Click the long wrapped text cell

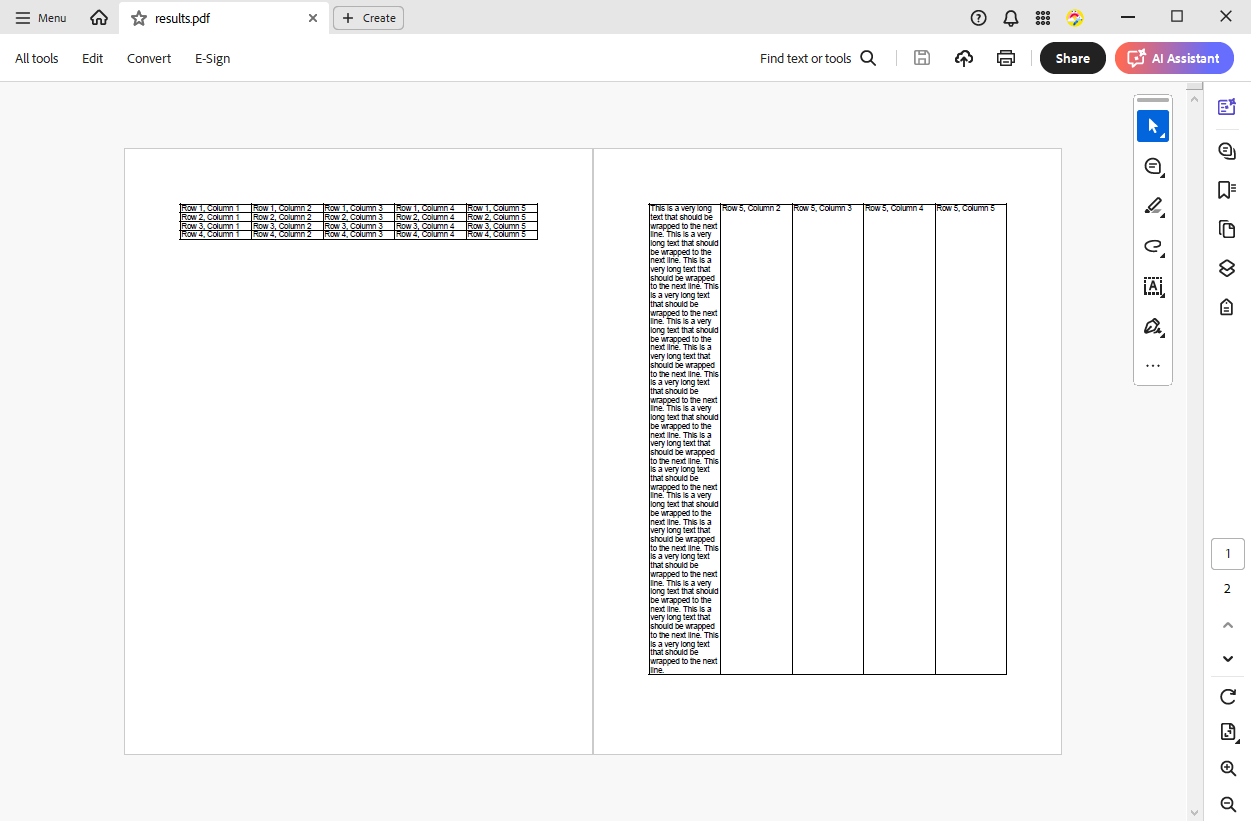pos(685,439)
